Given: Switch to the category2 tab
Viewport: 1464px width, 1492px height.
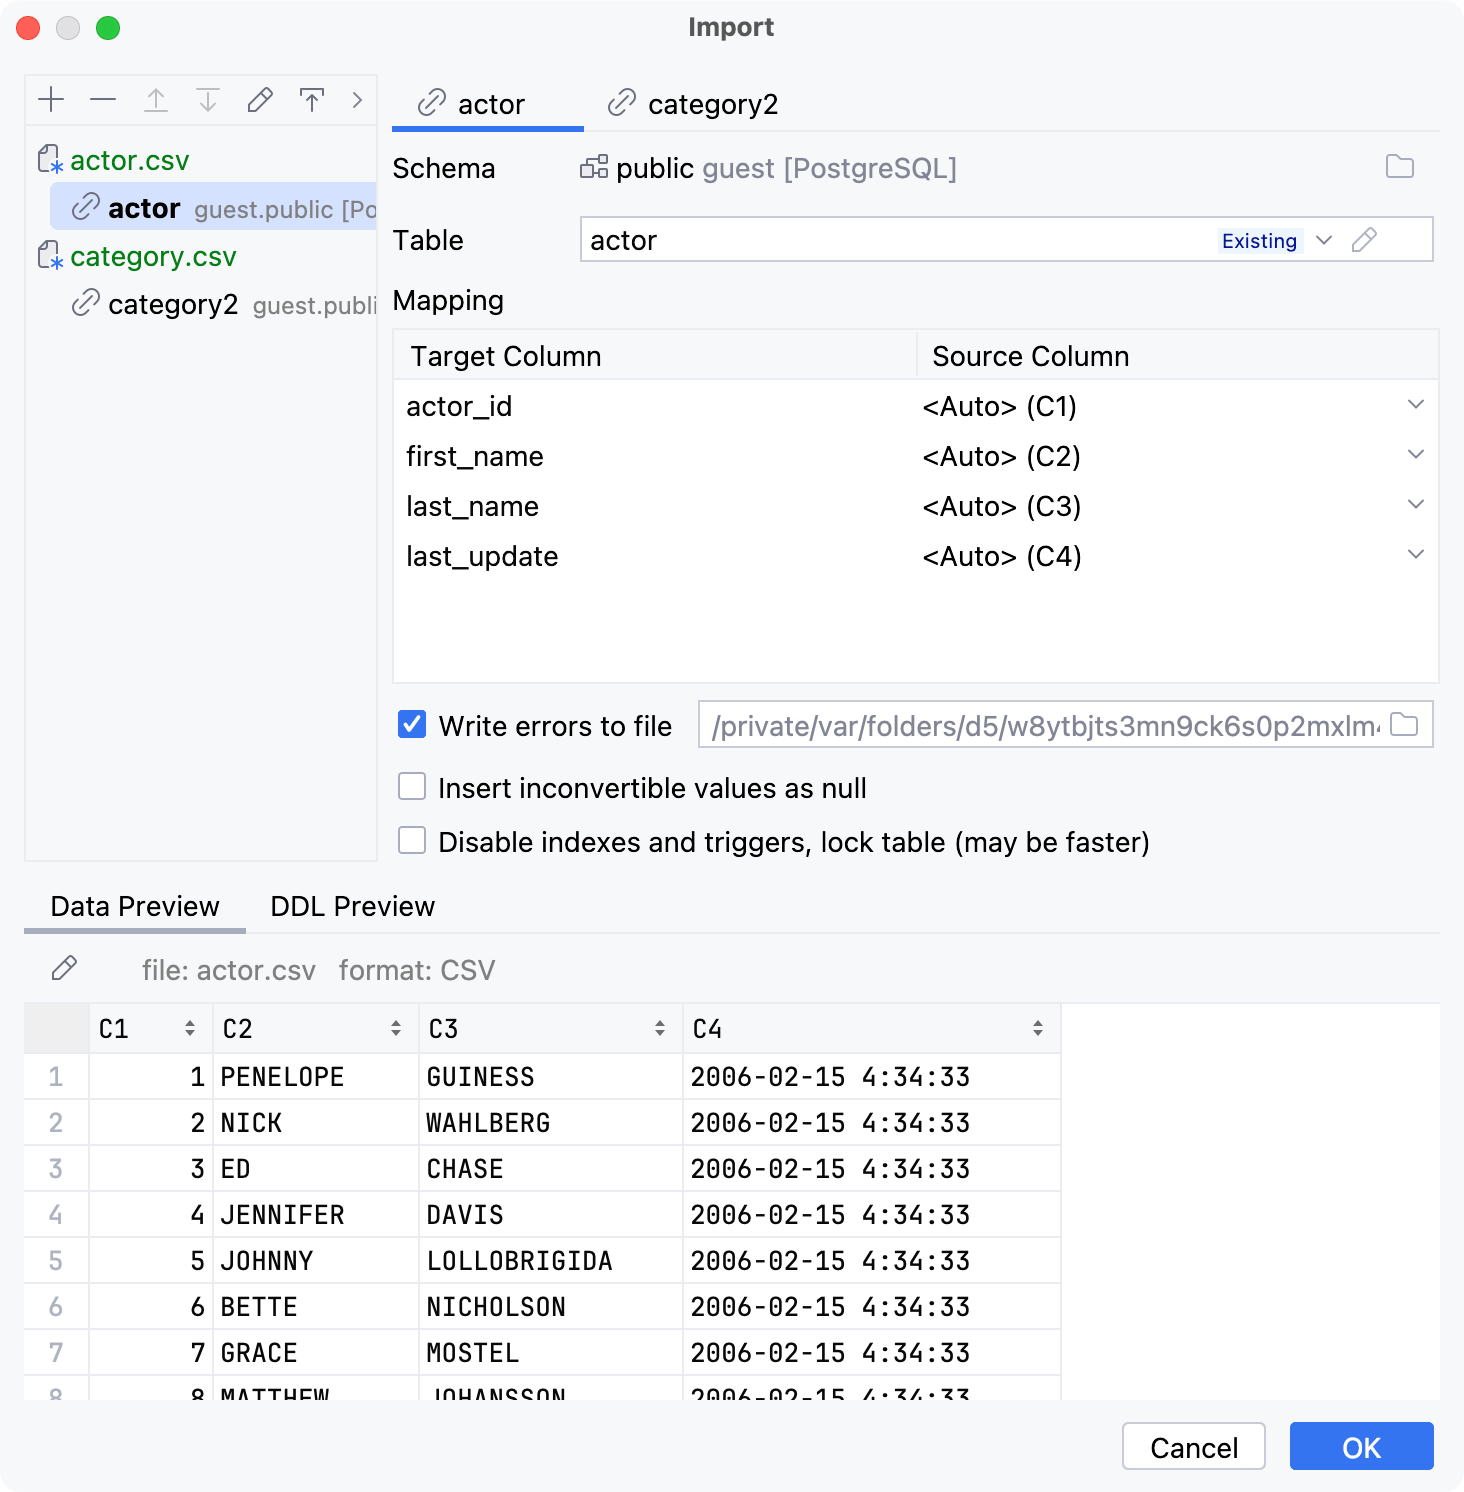Looking at the screenshot, I should pos(713,104).
